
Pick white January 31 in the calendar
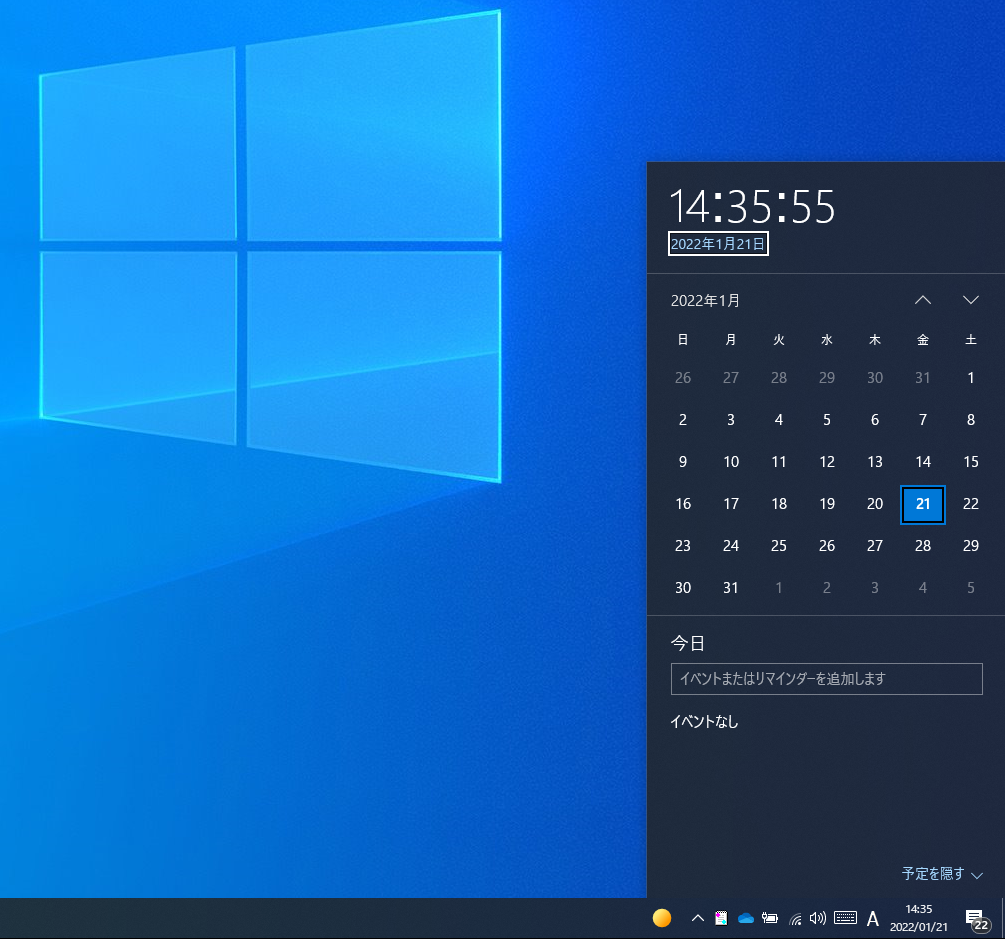[731, 588]
